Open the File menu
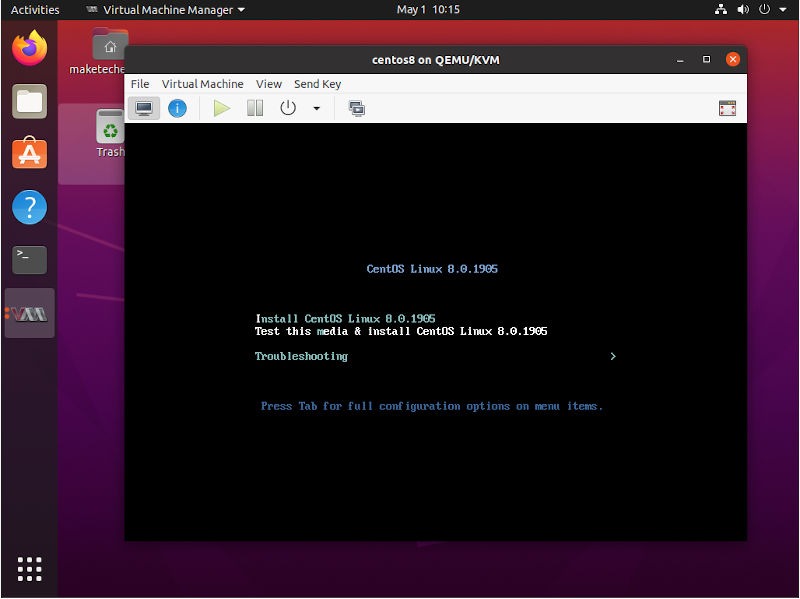 click(x=140, y=84)
